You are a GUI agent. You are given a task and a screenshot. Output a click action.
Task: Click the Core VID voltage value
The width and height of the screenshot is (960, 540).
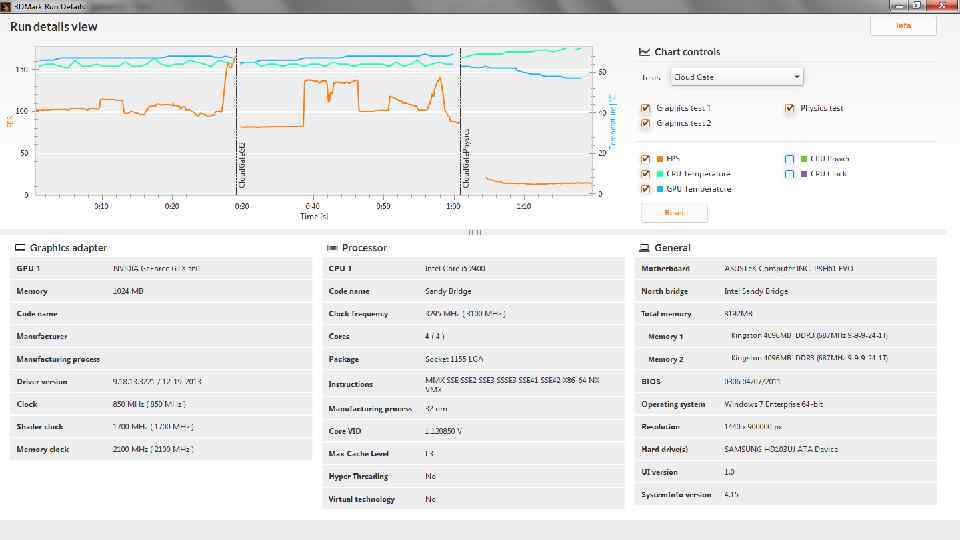pos(443,431)
